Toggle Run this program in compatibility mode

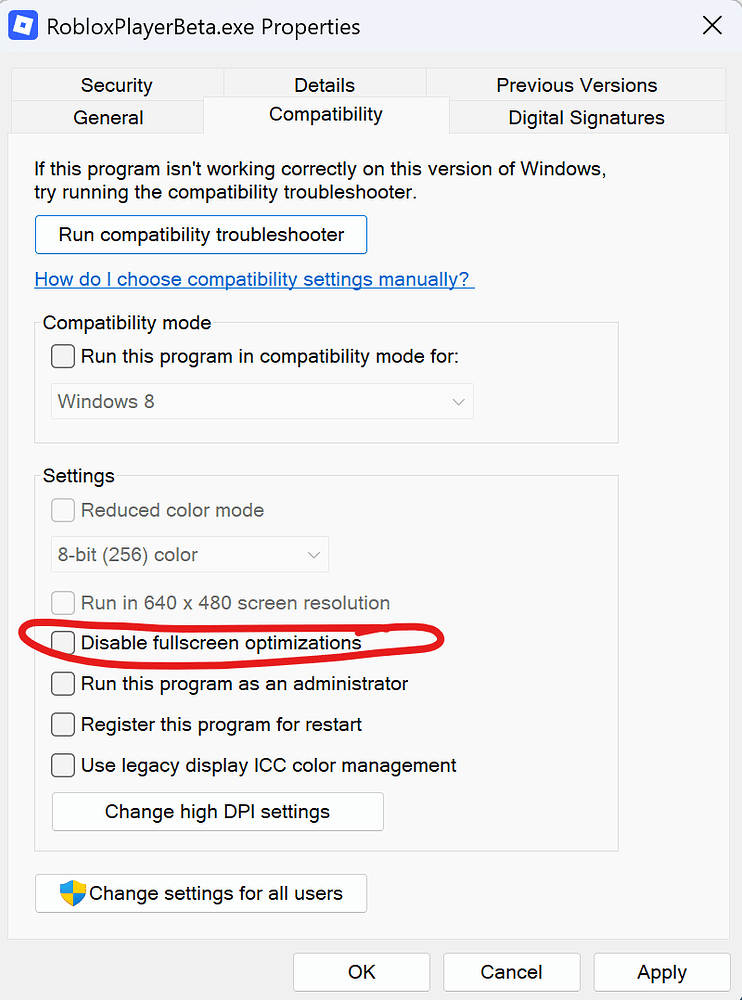click(x=63, y=356)
